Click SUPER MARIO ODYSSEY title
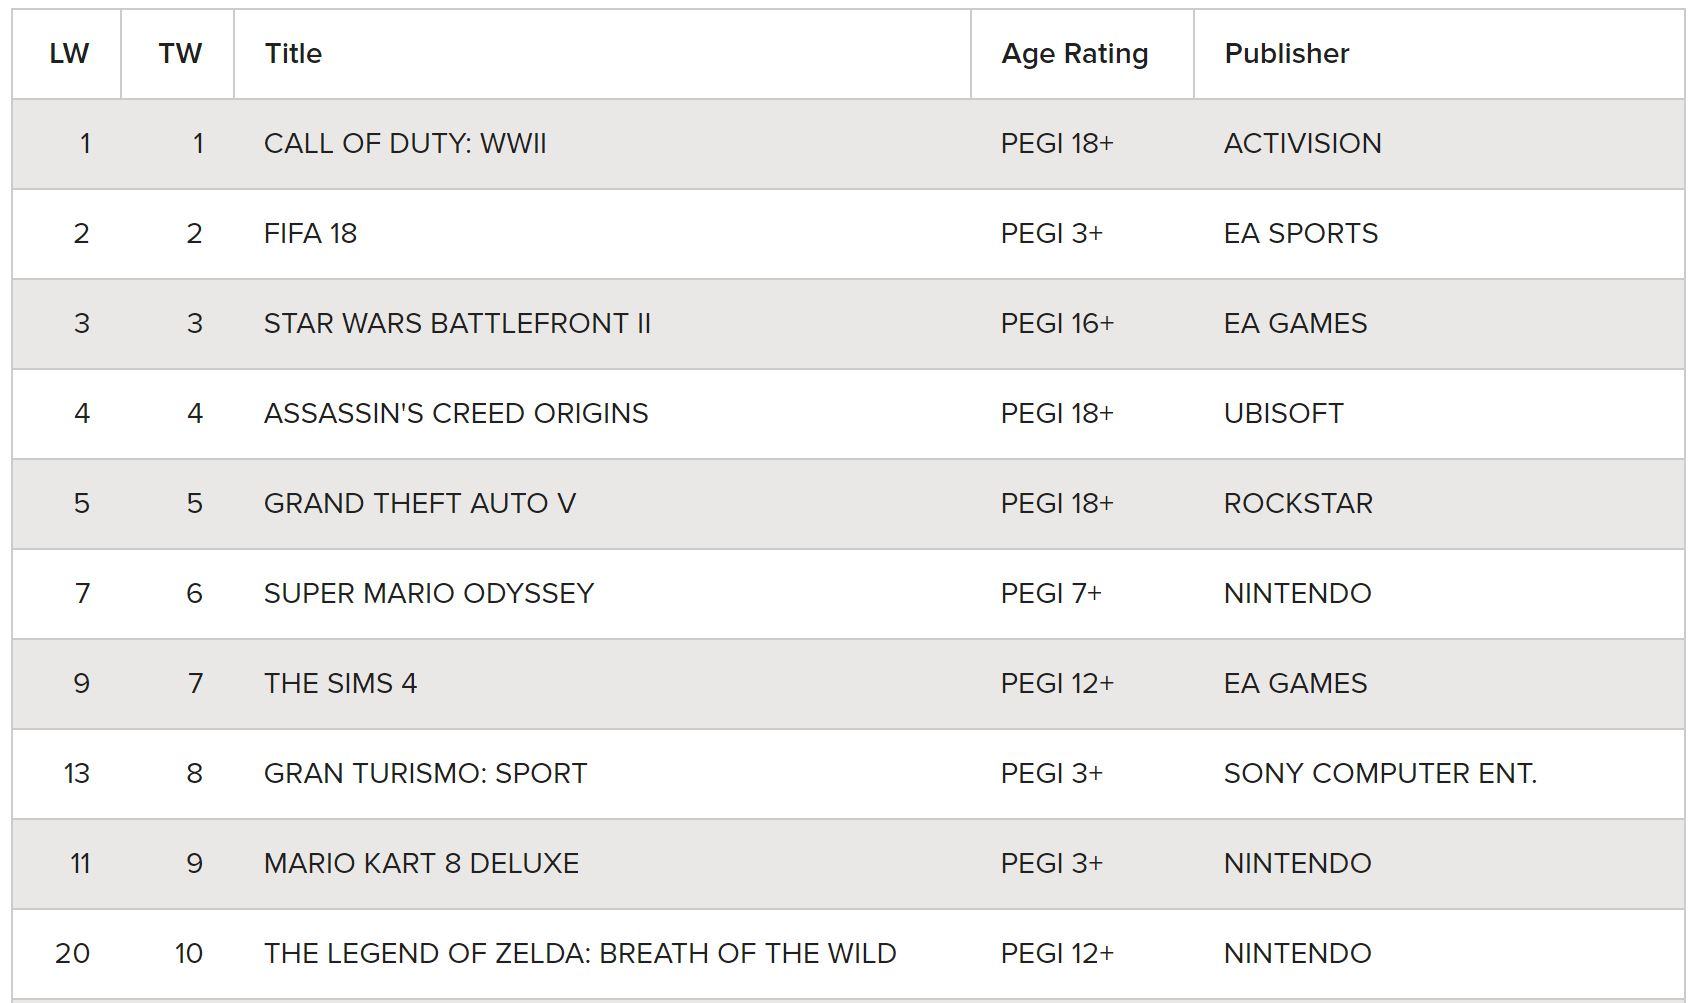 coord(429,594)
